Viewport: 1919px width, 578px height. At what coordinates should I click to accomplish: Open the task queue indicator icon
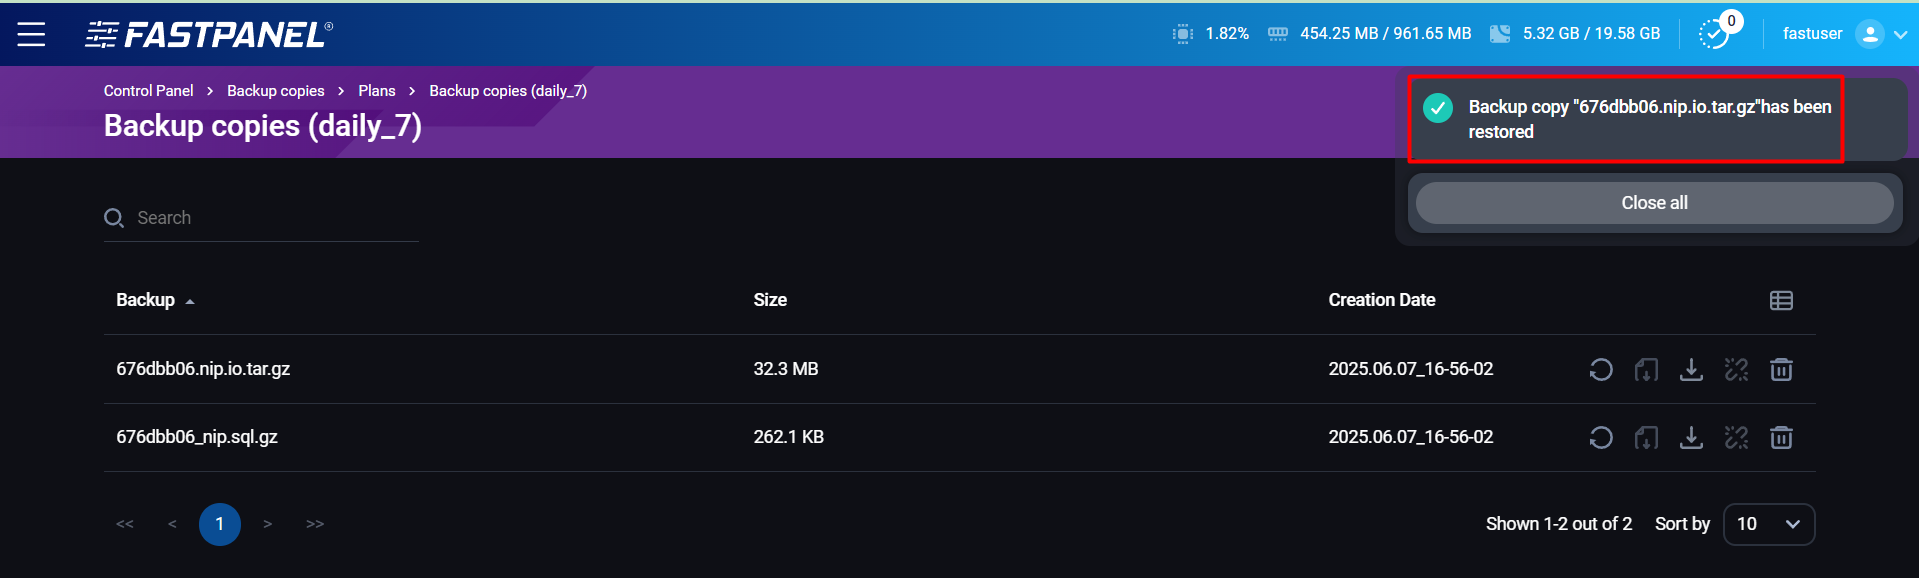point(1715,34)
